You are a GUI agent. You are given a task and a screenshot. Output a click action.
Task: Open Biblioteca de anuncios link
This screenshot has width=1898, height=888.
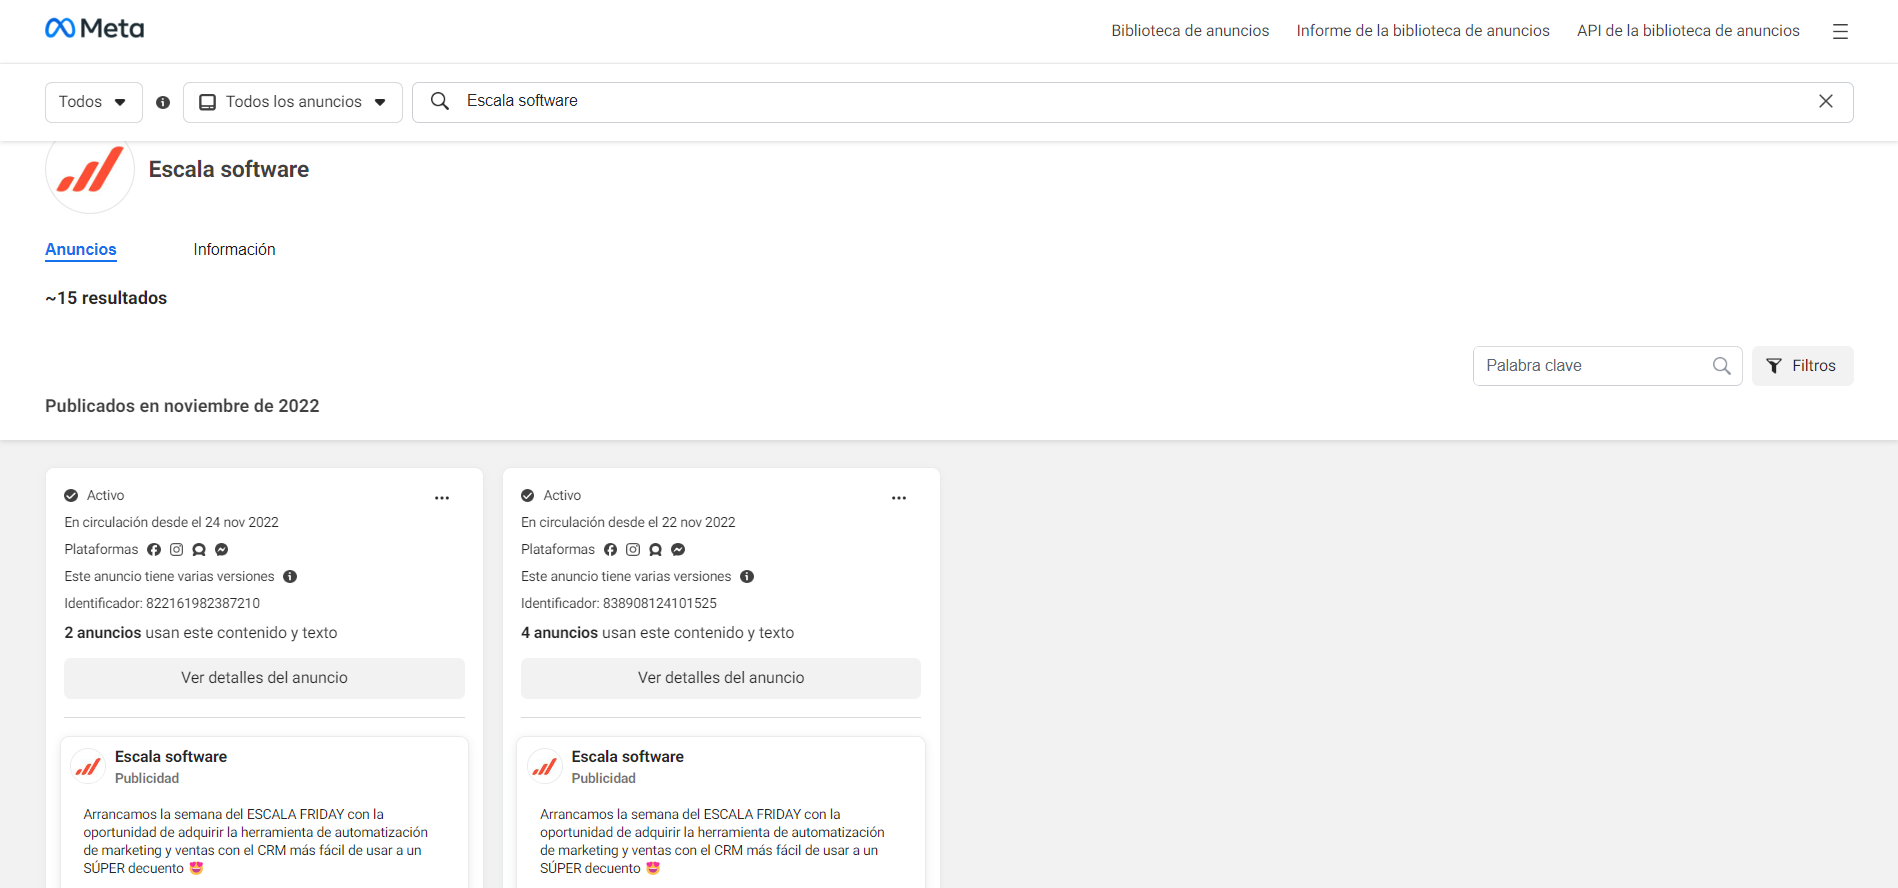tap(1190, 31)
